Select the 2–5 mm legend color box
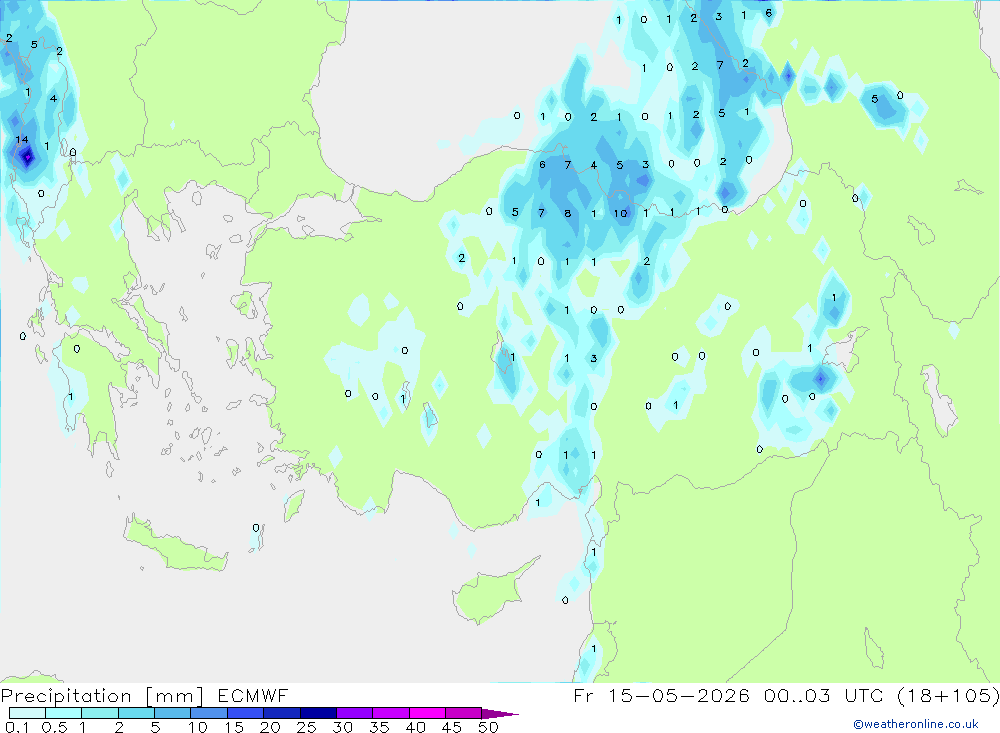The image size is (1000, 733). tap(136, 713)
